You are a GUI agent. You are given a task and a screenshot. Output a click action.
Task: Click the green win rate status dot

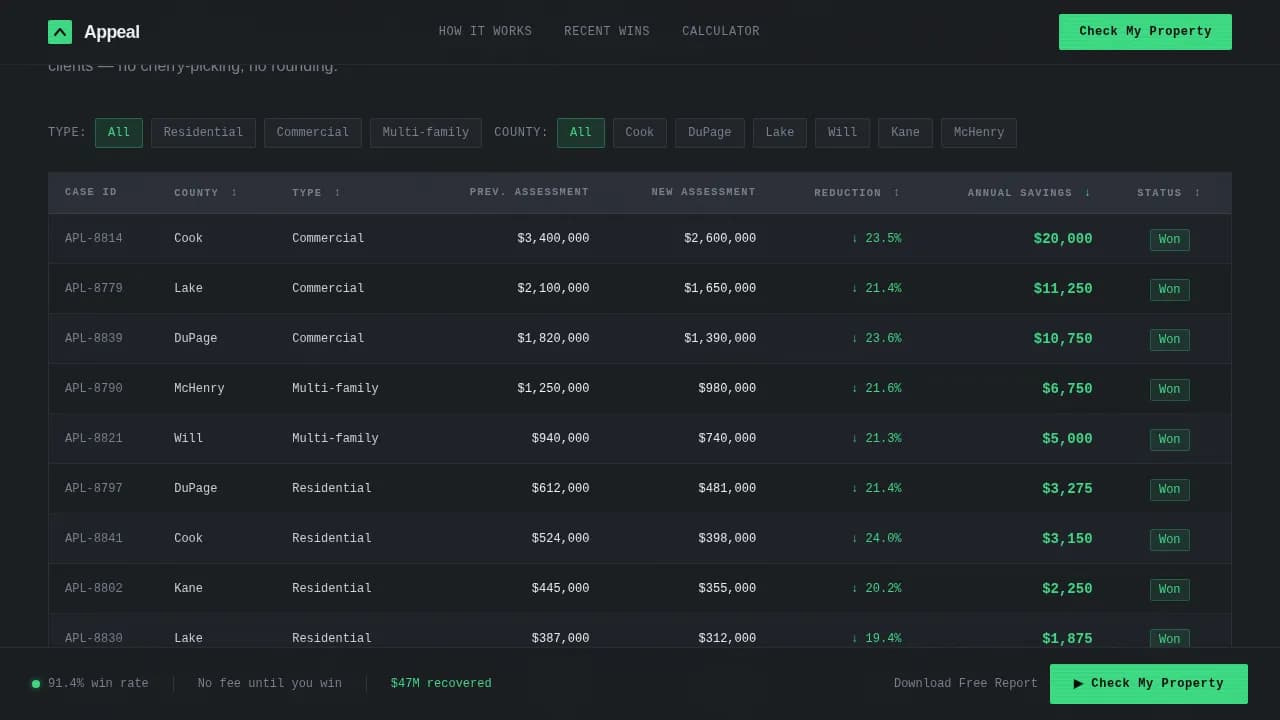pos(36,684)
